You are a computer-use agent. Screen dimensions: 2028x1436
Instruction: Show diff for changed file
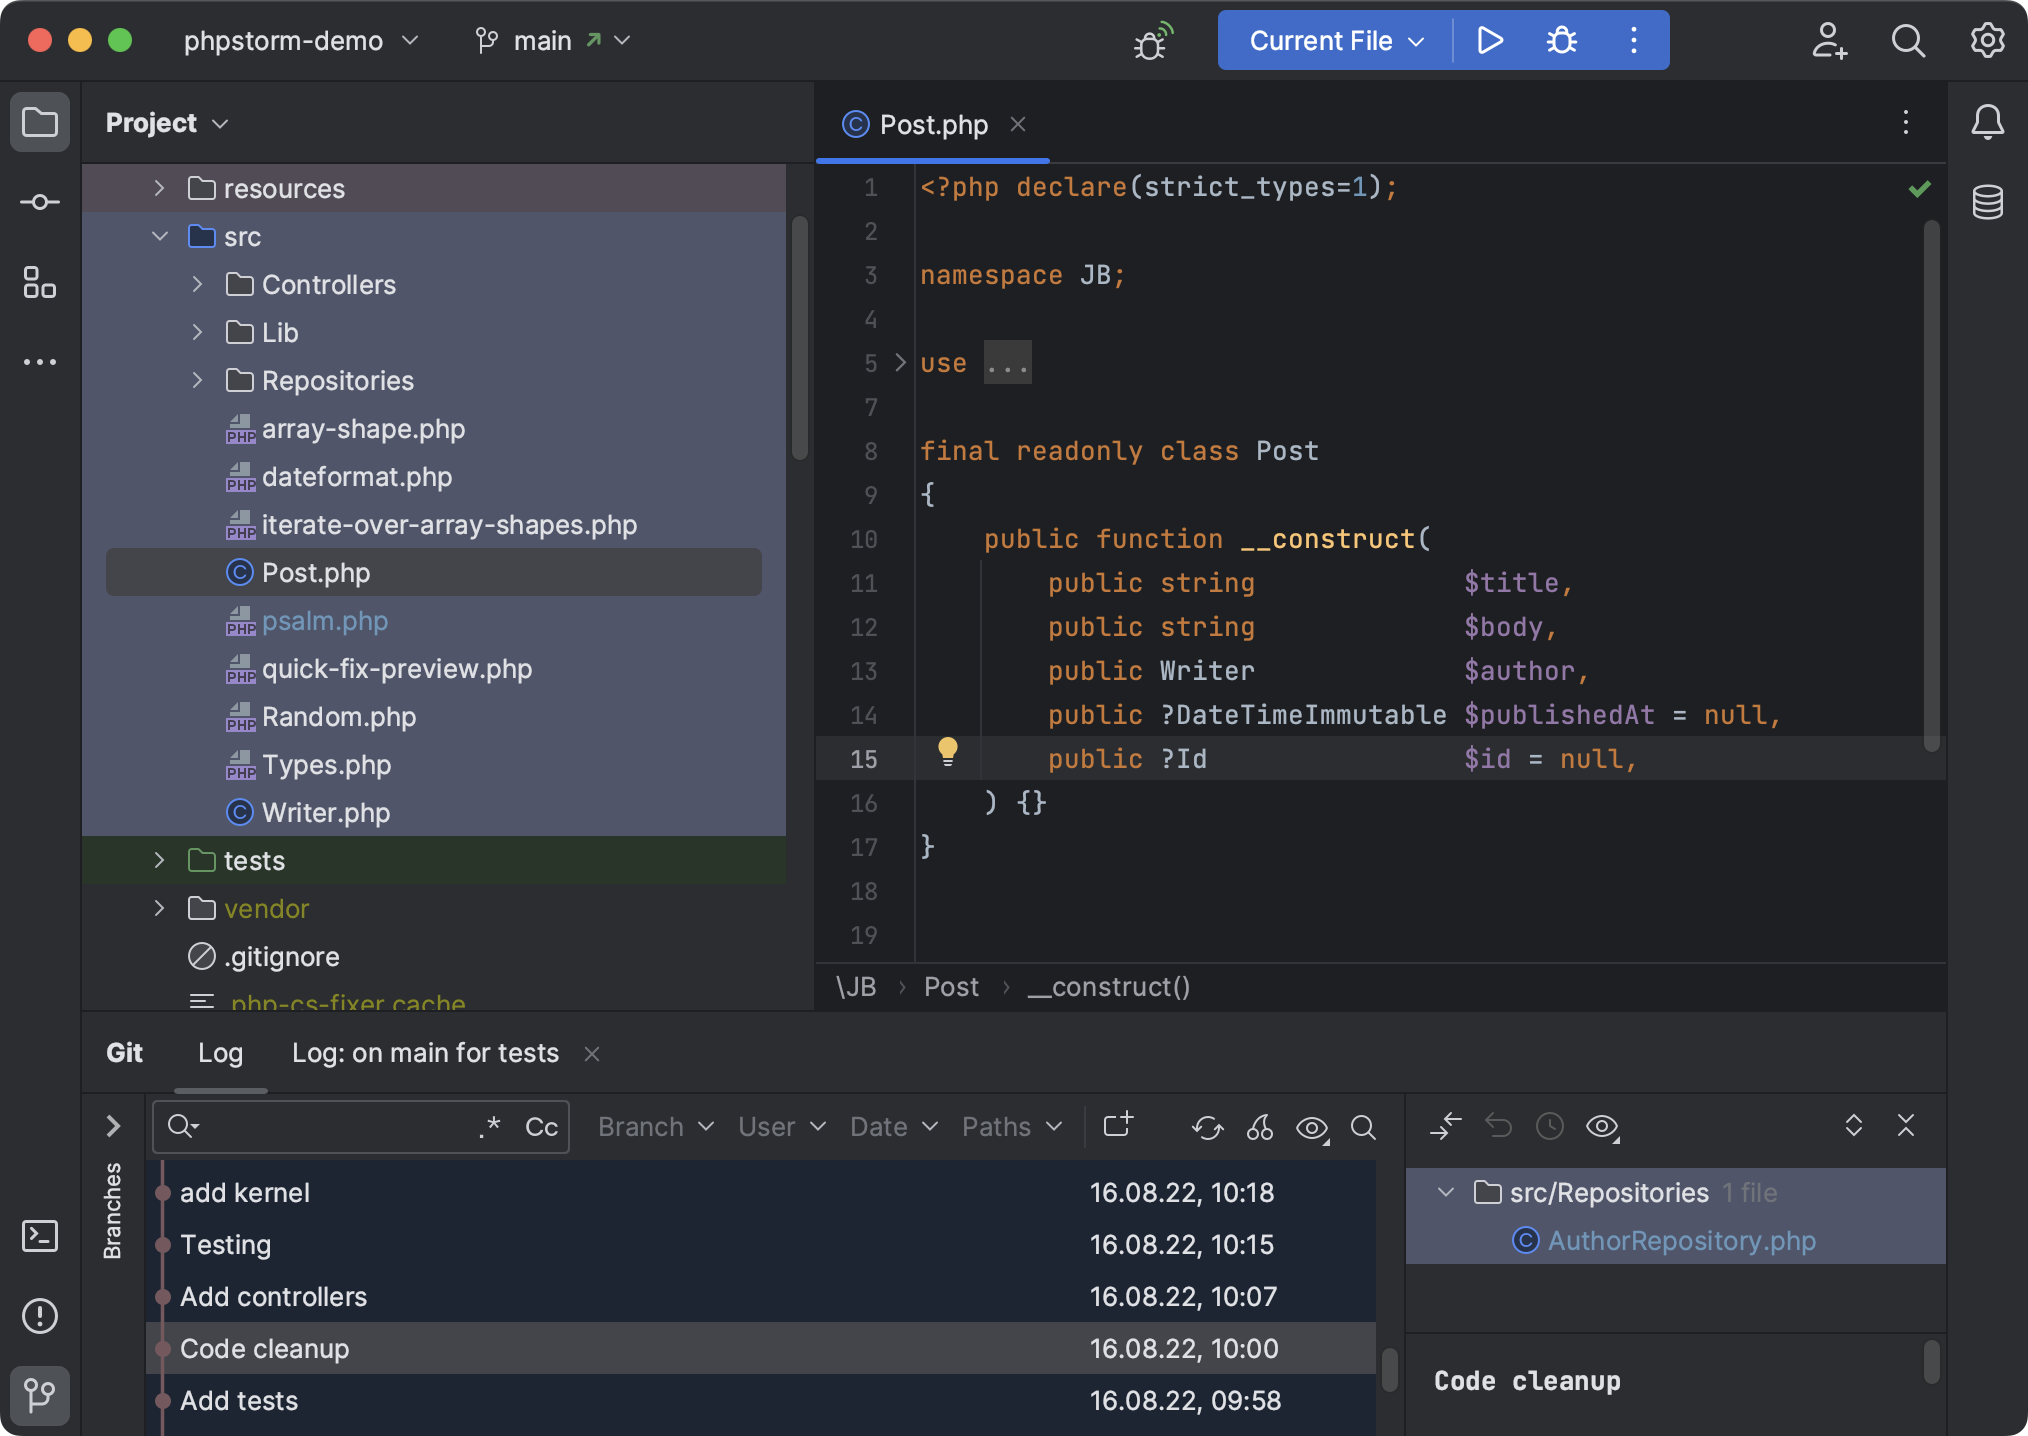(1446, 1126)
